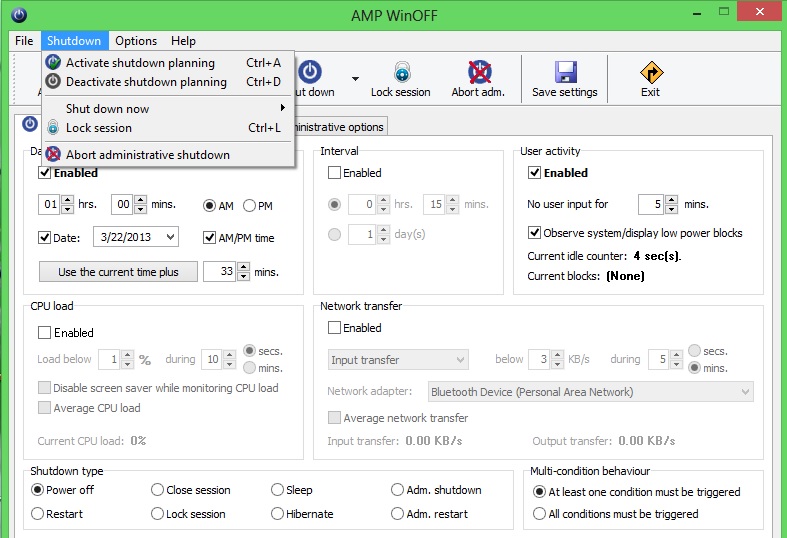Open the Help menu

tap(183, 41)
